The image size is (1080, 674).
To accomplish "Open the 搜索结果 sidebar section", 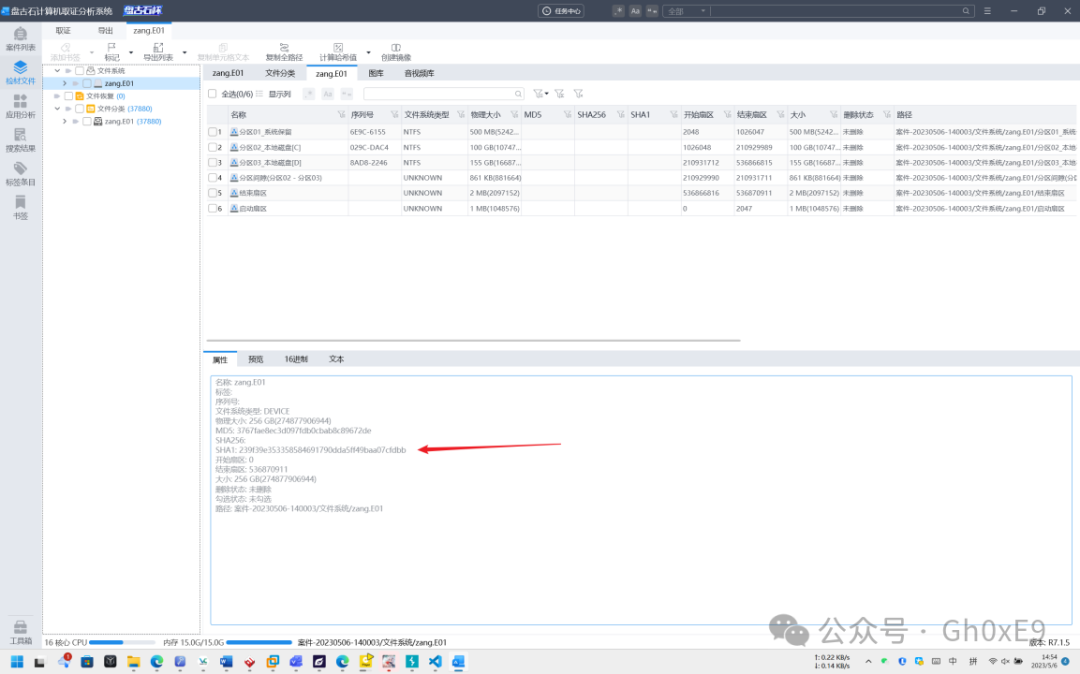I will [20, 140].
